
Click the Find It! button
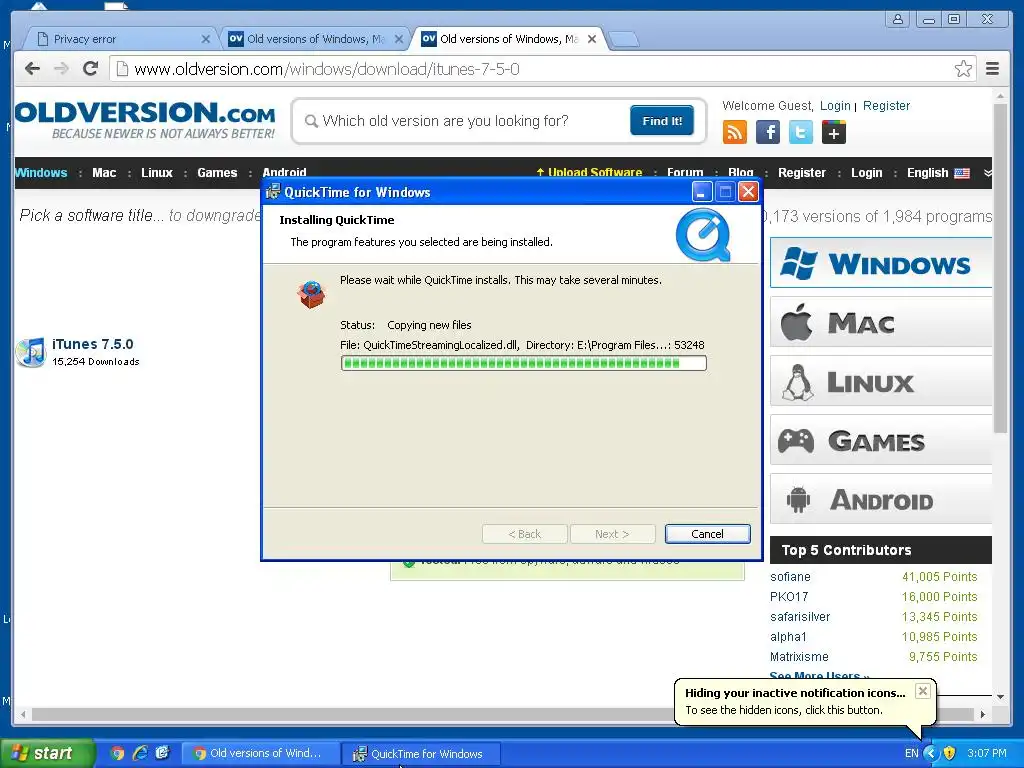[x=662, y=121]
